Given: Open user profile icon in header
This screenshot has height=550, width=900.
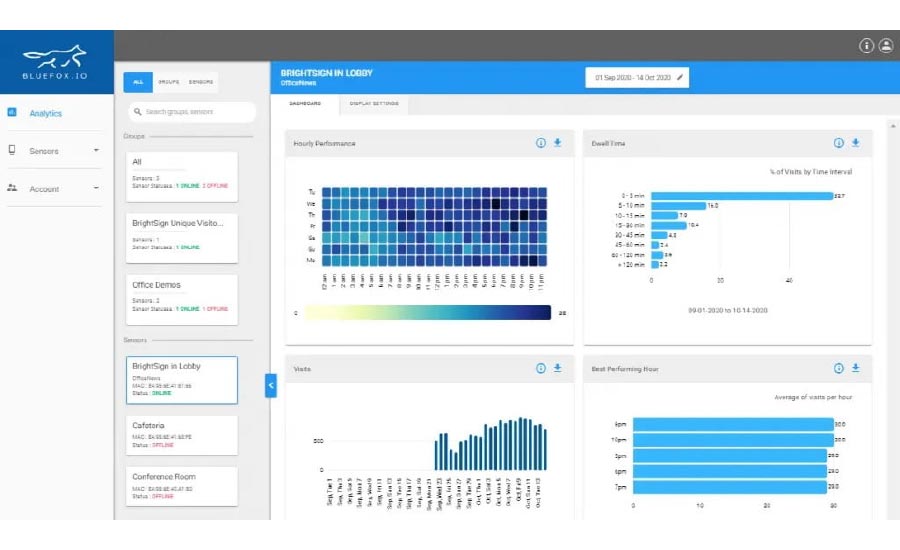Looking at the screenshot, I should click(885, 46).
